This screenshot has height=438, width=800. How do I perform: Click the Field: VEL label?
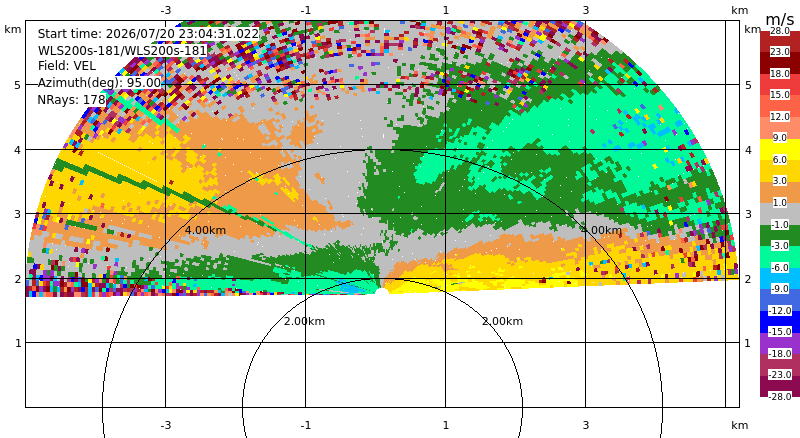click(x=67, y=66)
